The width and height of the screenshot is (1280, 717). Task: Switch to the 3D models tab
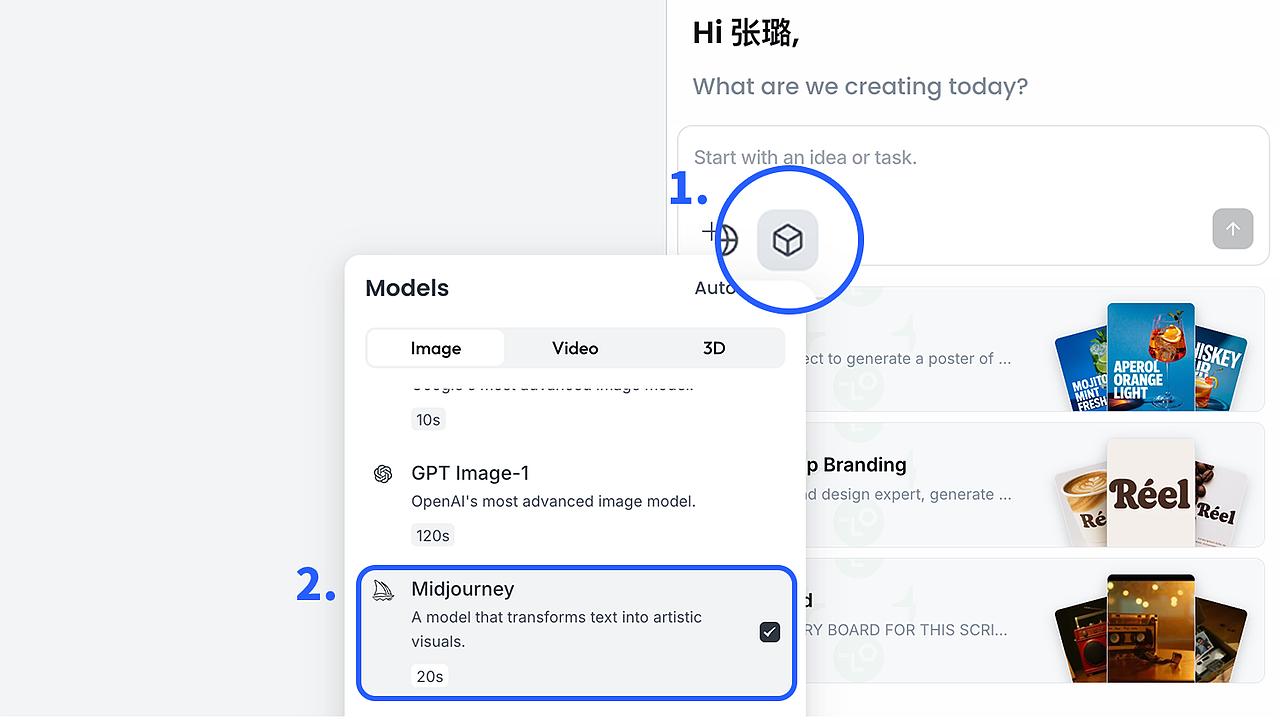(714, 348)
